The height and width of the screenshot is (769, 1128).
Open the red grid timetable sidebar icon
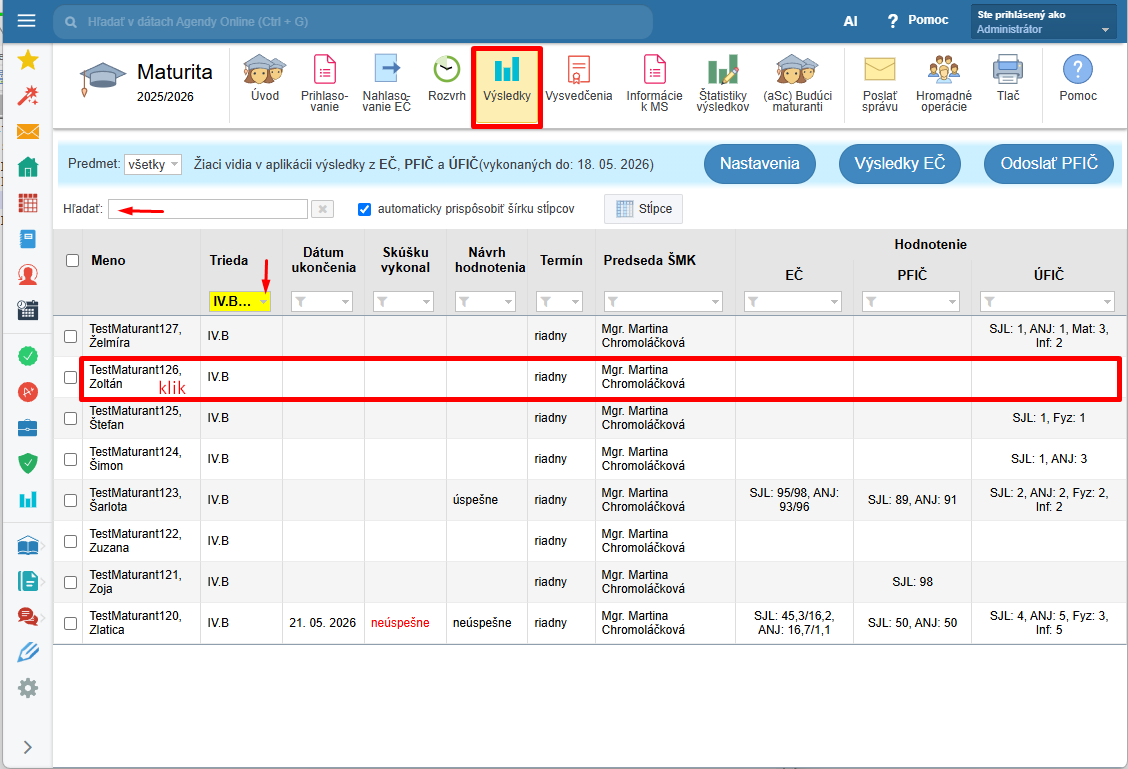point(27,203)
